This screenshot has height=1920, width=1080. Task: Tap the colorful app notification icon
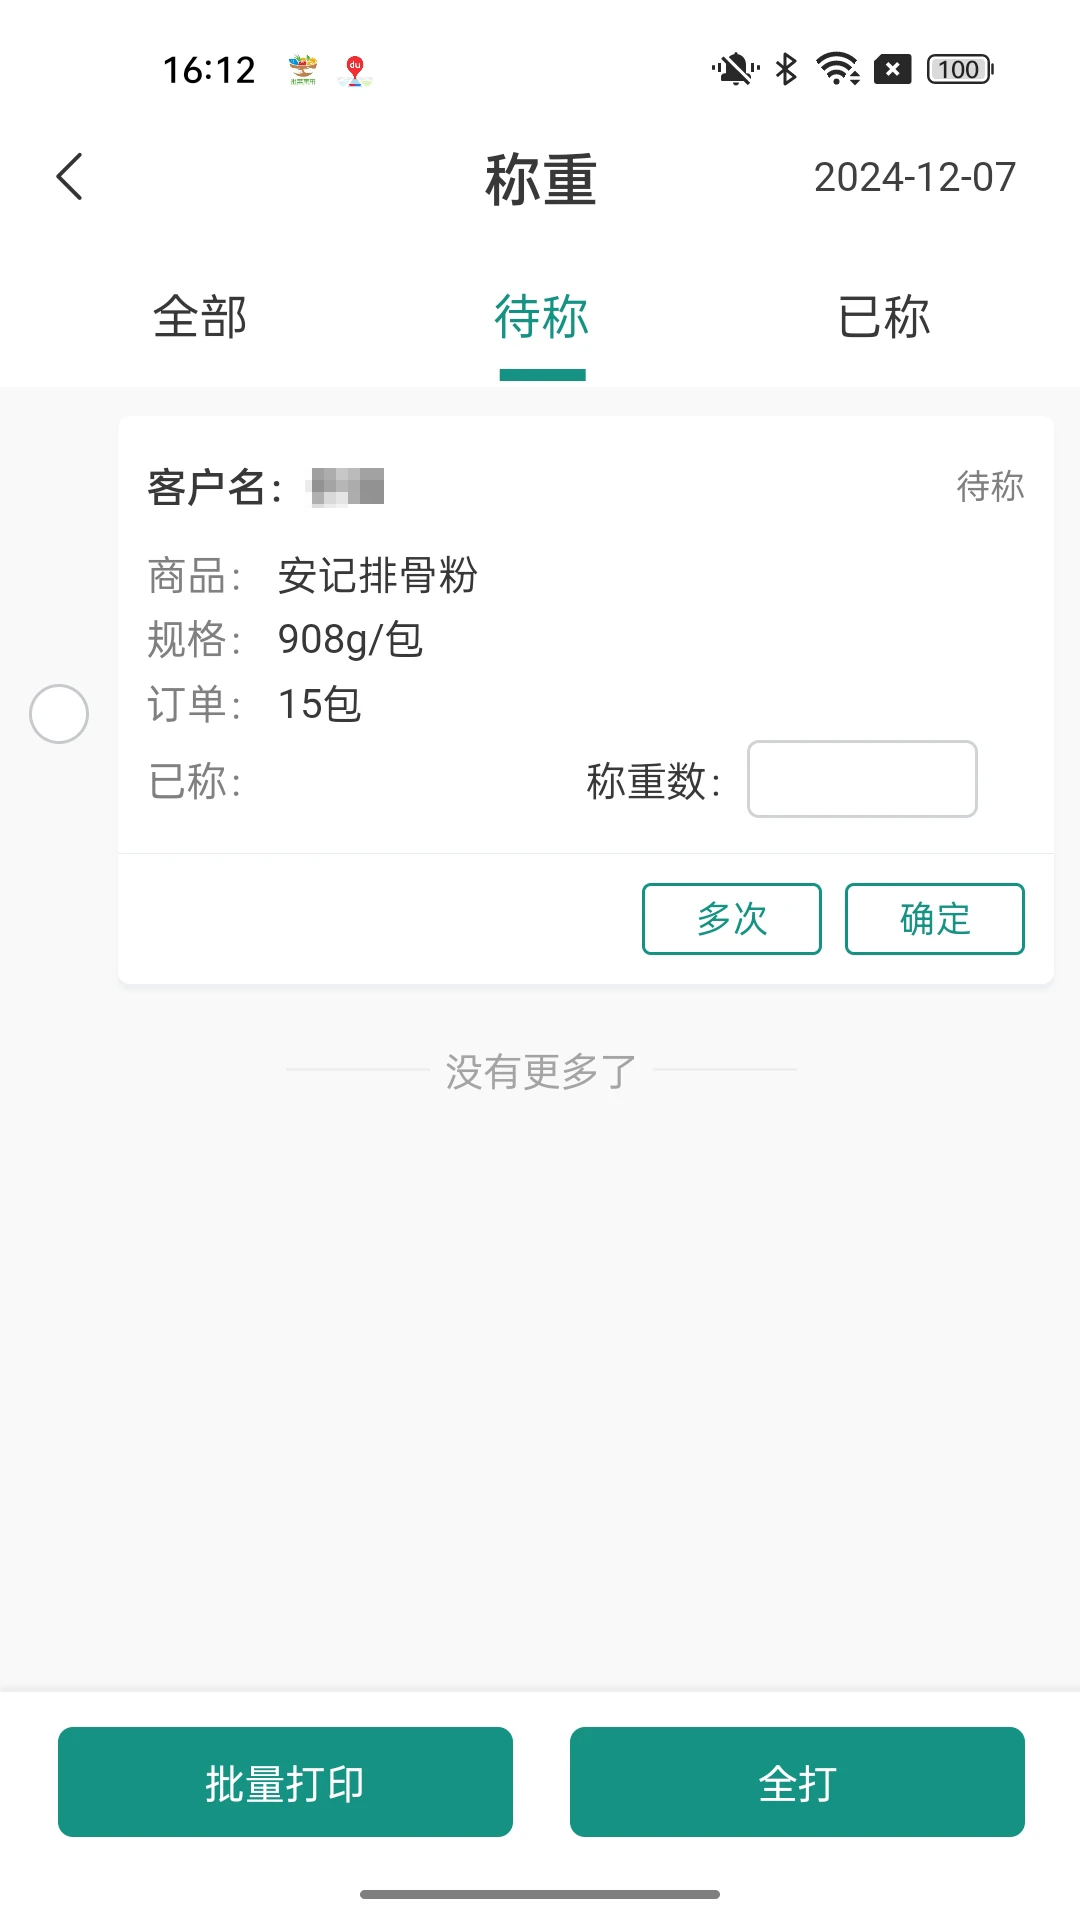pyautogui.click(x=303, y=70)
